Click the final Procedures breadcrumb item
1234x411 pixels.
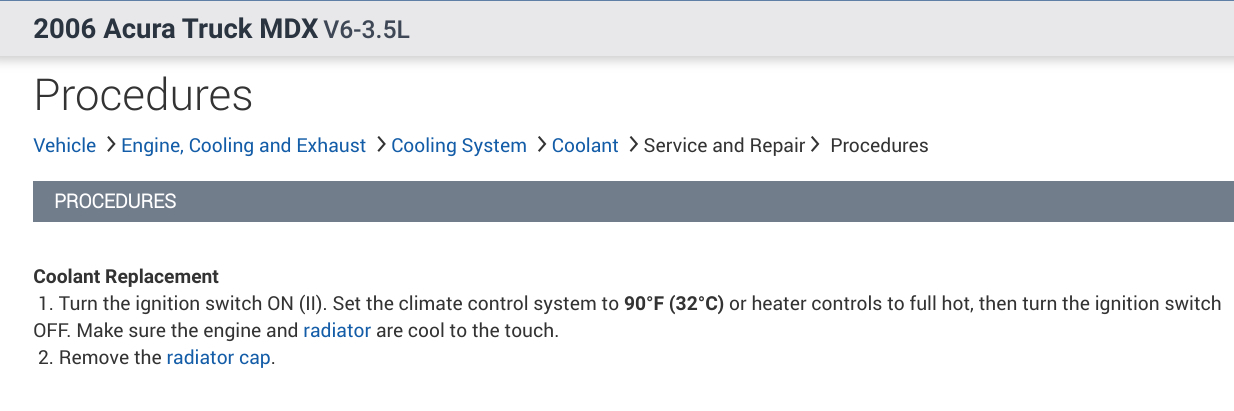coord(879,146)
